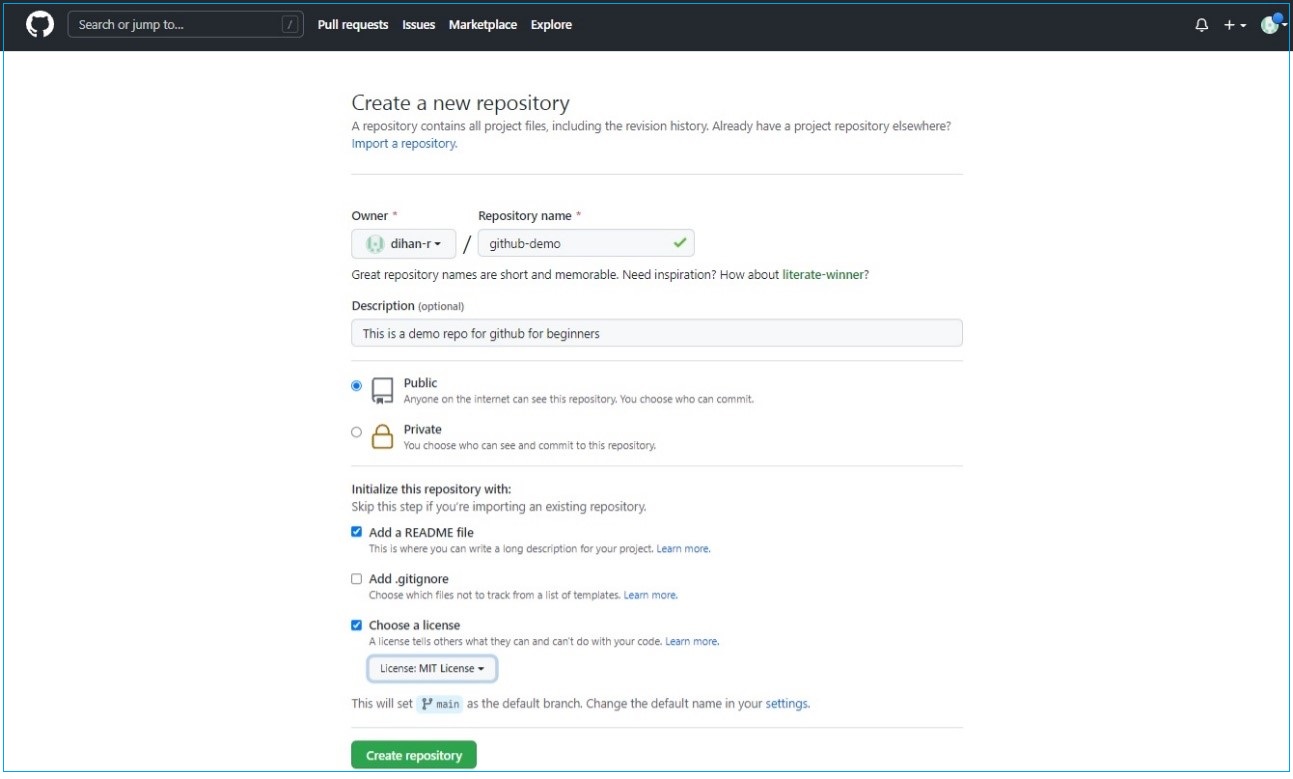Open the plus create-new menu
Image resolution: width=1293 pixels, height=779 pixels.
[1235, 25]
